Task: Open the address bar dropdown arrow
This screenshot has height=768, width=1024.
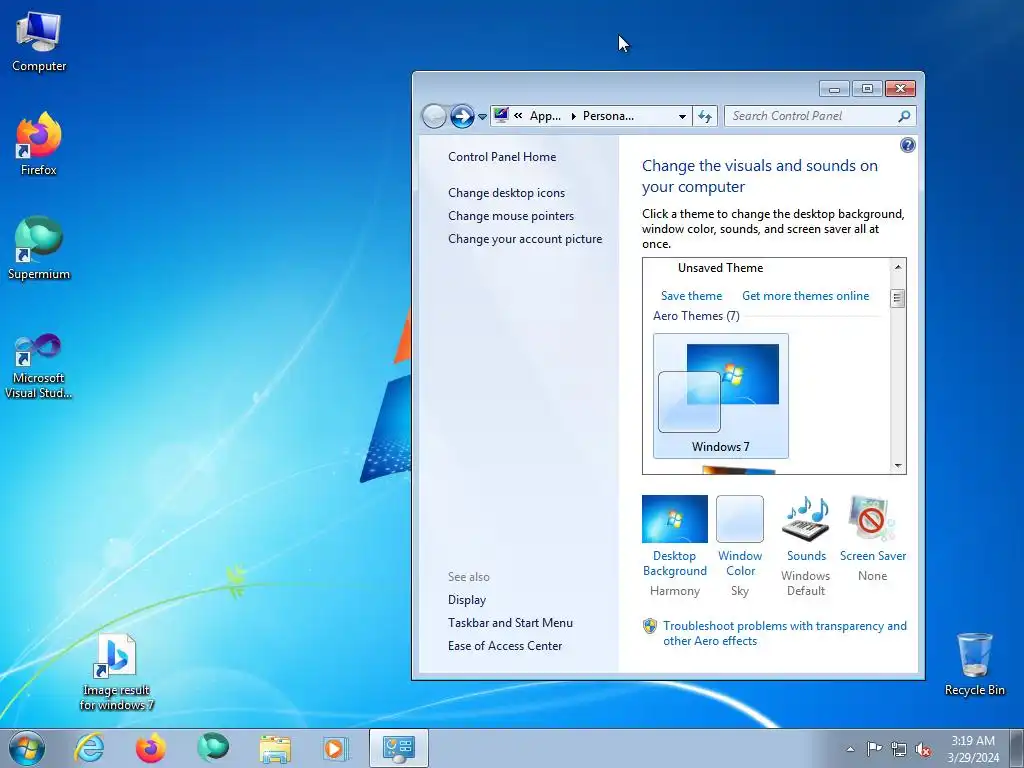Action: (682, 116)
